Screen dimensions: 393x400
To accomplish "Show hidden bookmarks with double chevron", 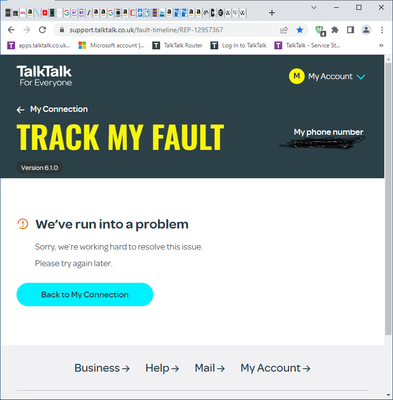I will [381, 45].
